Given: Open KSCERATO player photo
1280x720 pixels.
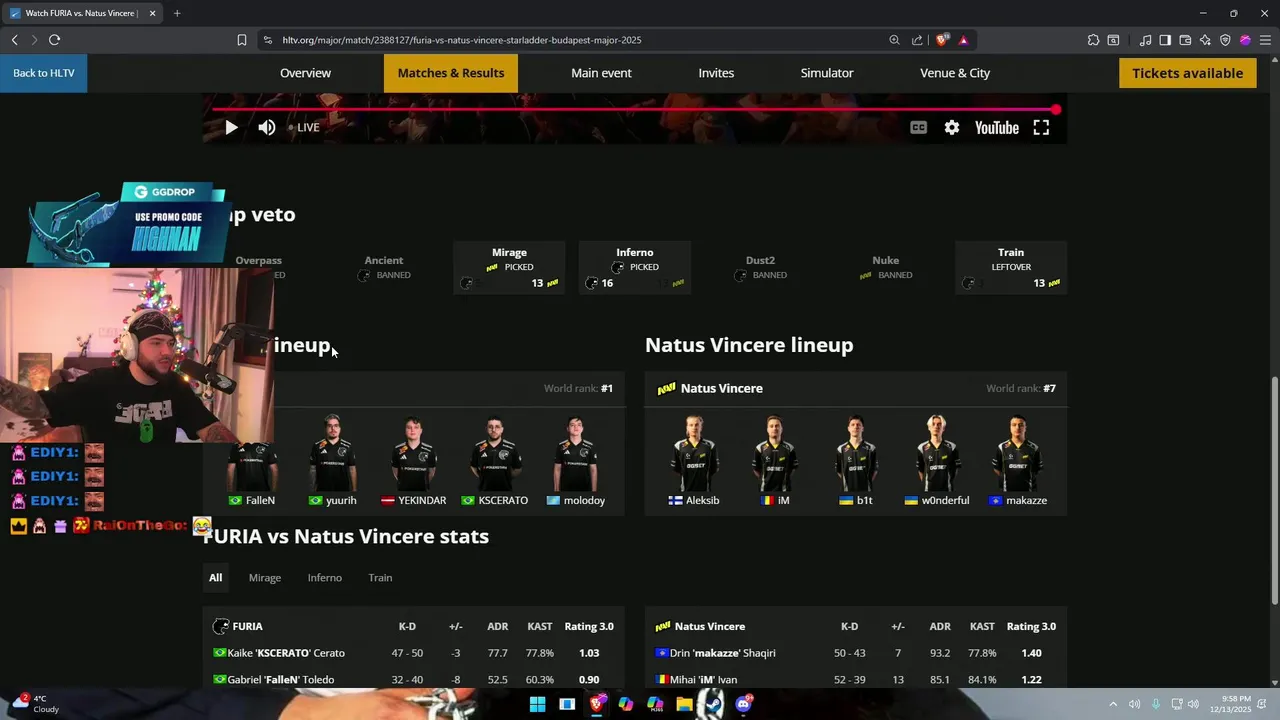Looking at the screenshot, I should [495, 453].
